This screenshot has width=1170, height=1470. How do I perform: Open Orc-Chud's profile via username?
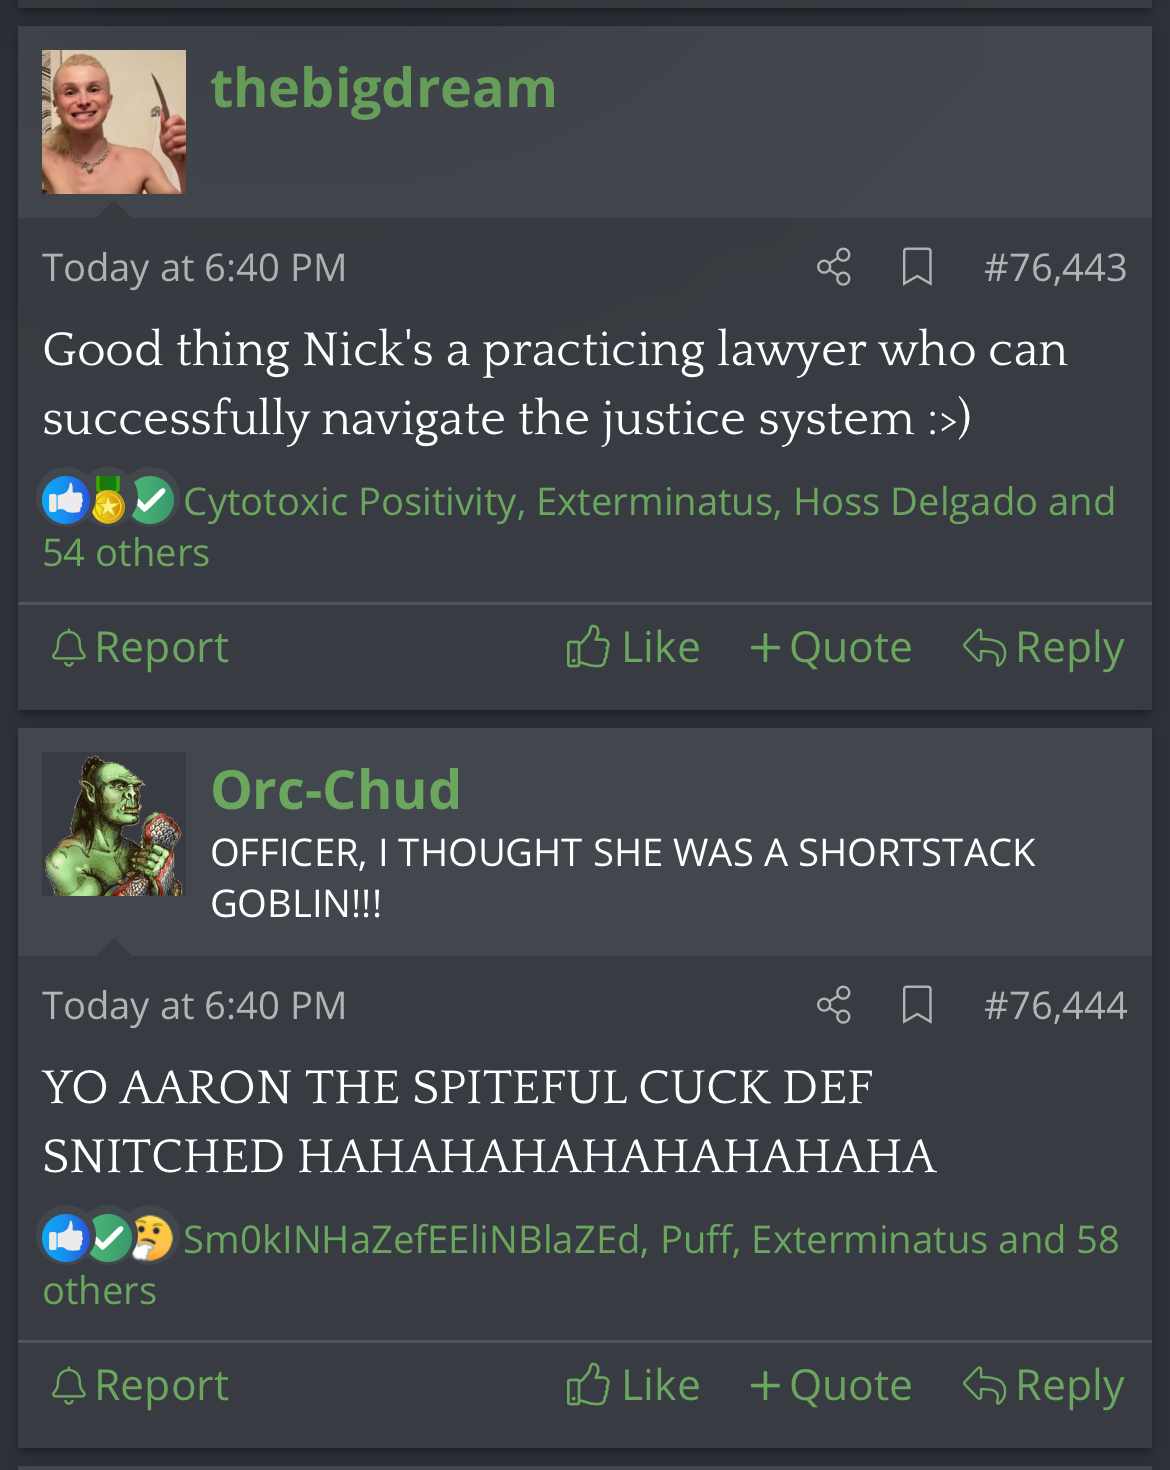coord(335,790)
